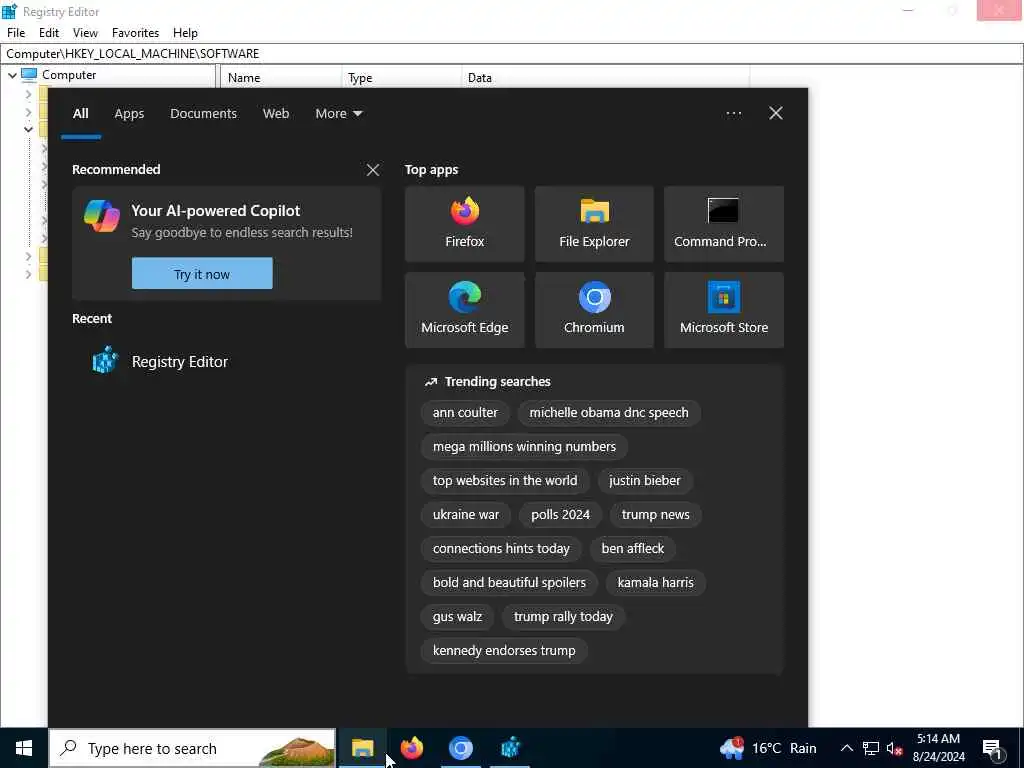Click the Data column header
Viewport: 1024px width, 768px height.
click(605, 78)
